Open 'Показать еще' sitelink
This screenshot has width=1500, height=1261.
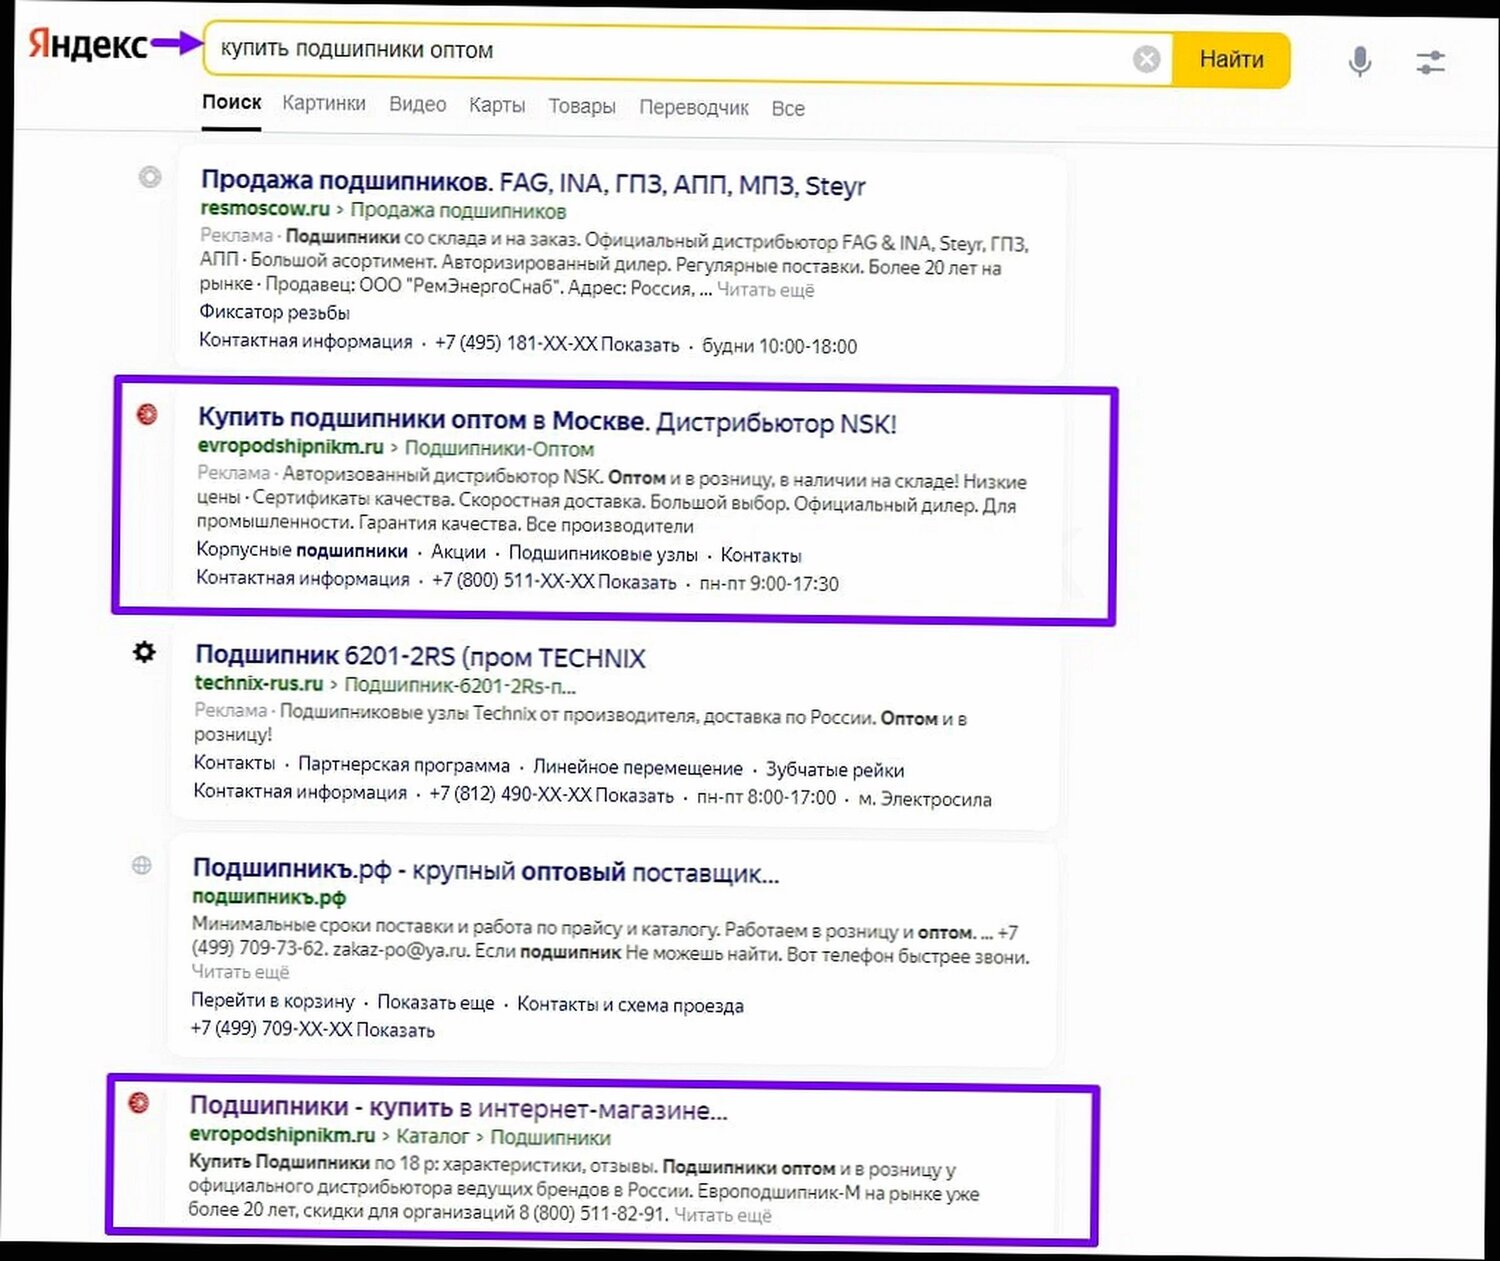[436, 1003]
